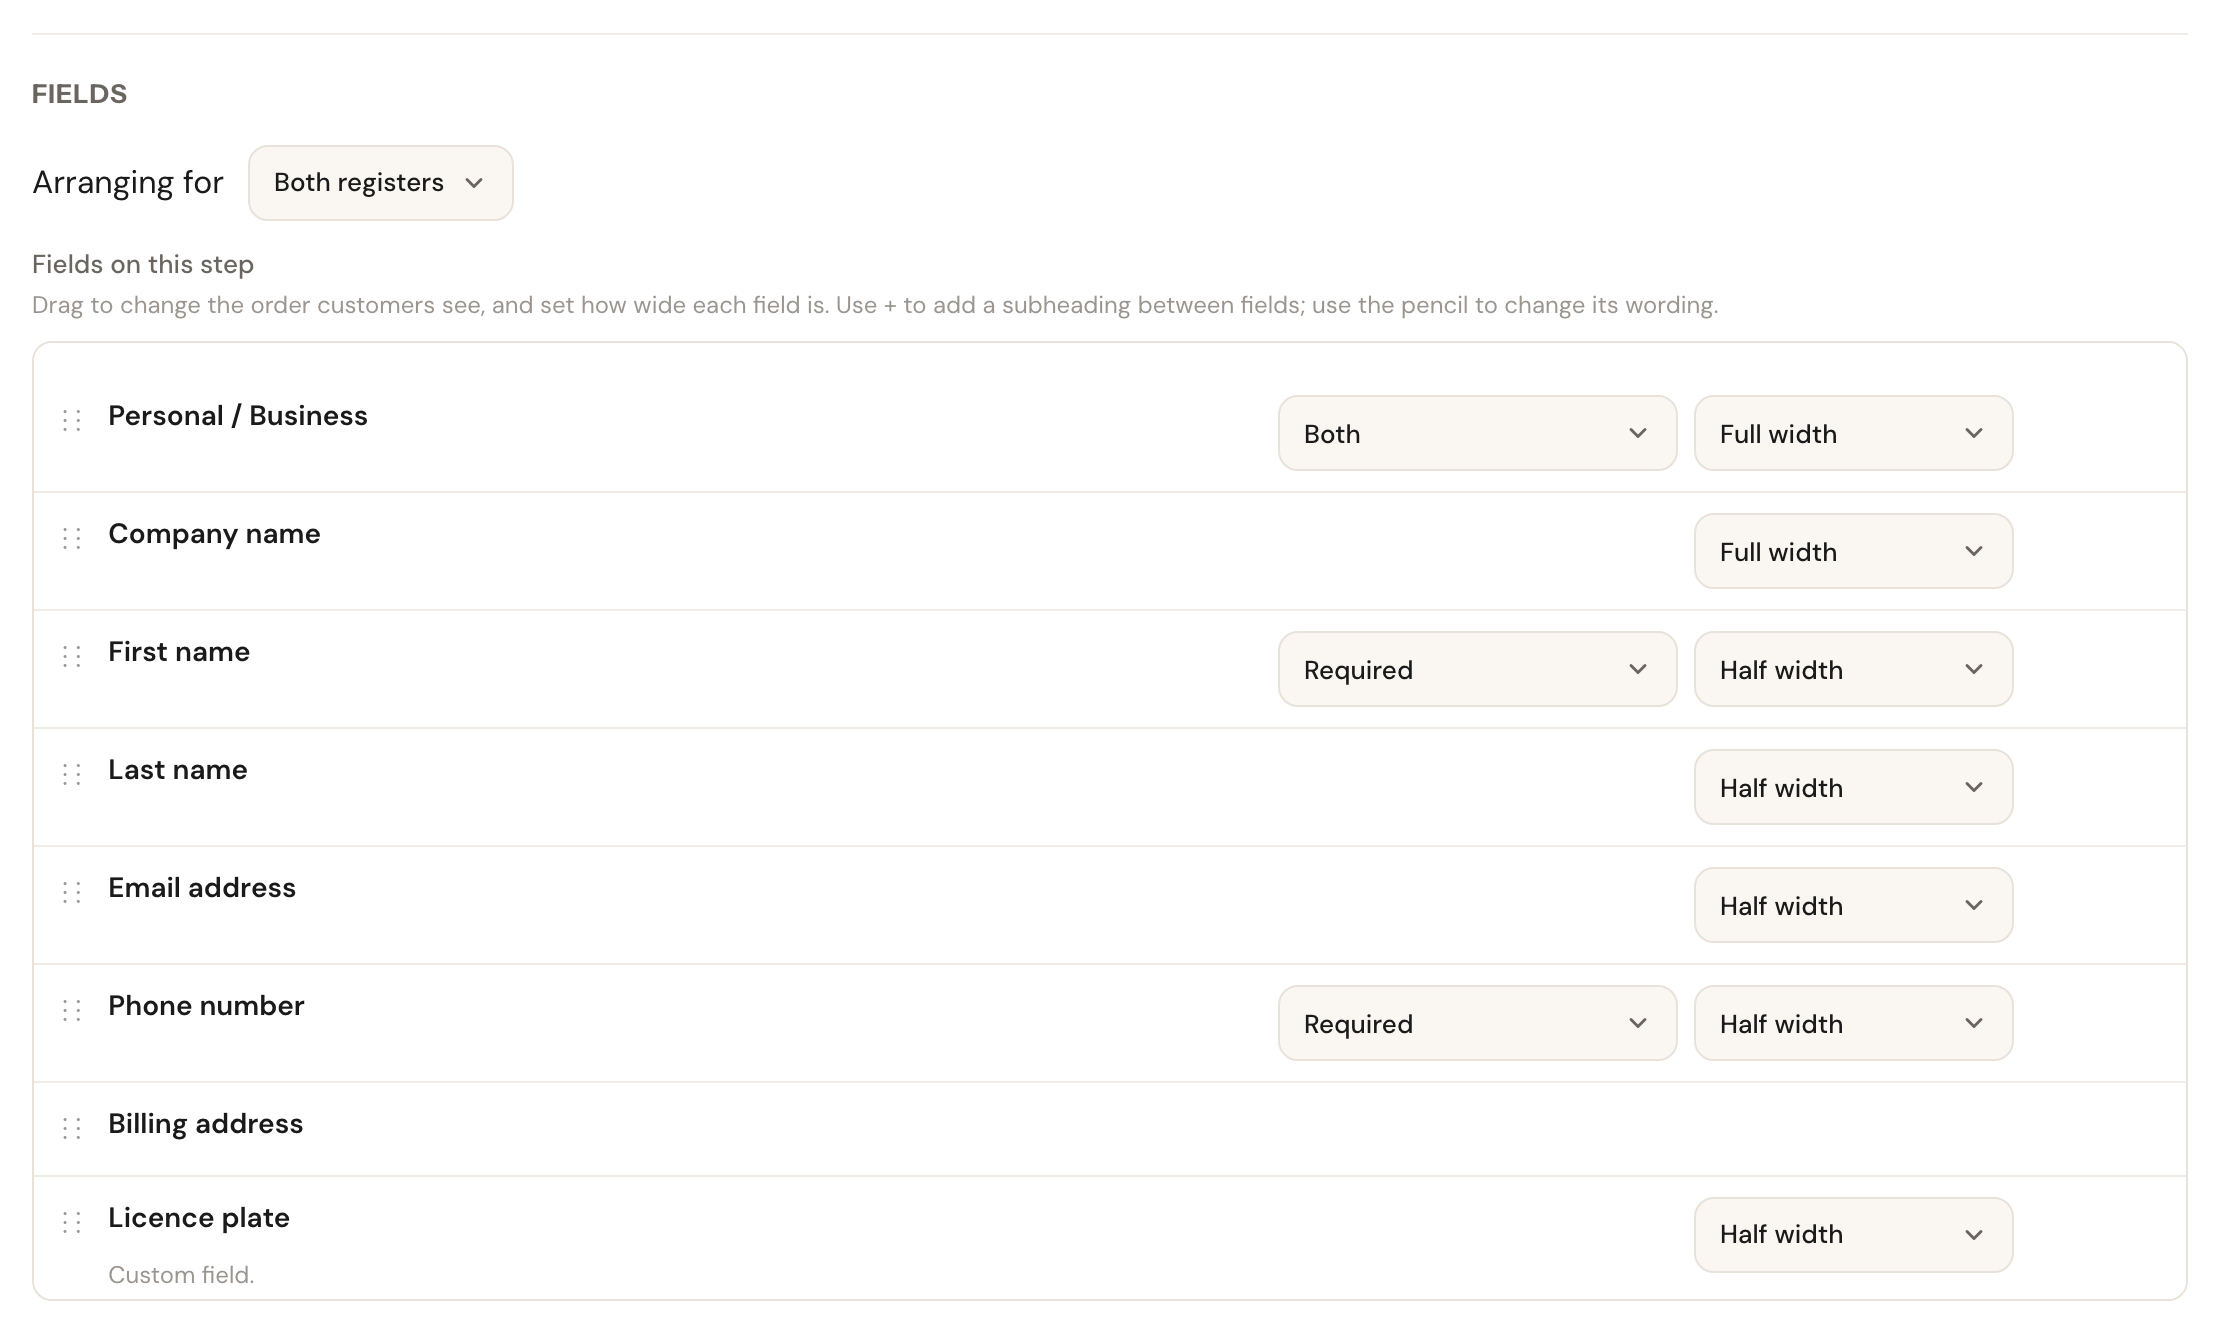Open Required dropdown for Phone number
2220x1332 pixels.
tap(1477, 1023)
